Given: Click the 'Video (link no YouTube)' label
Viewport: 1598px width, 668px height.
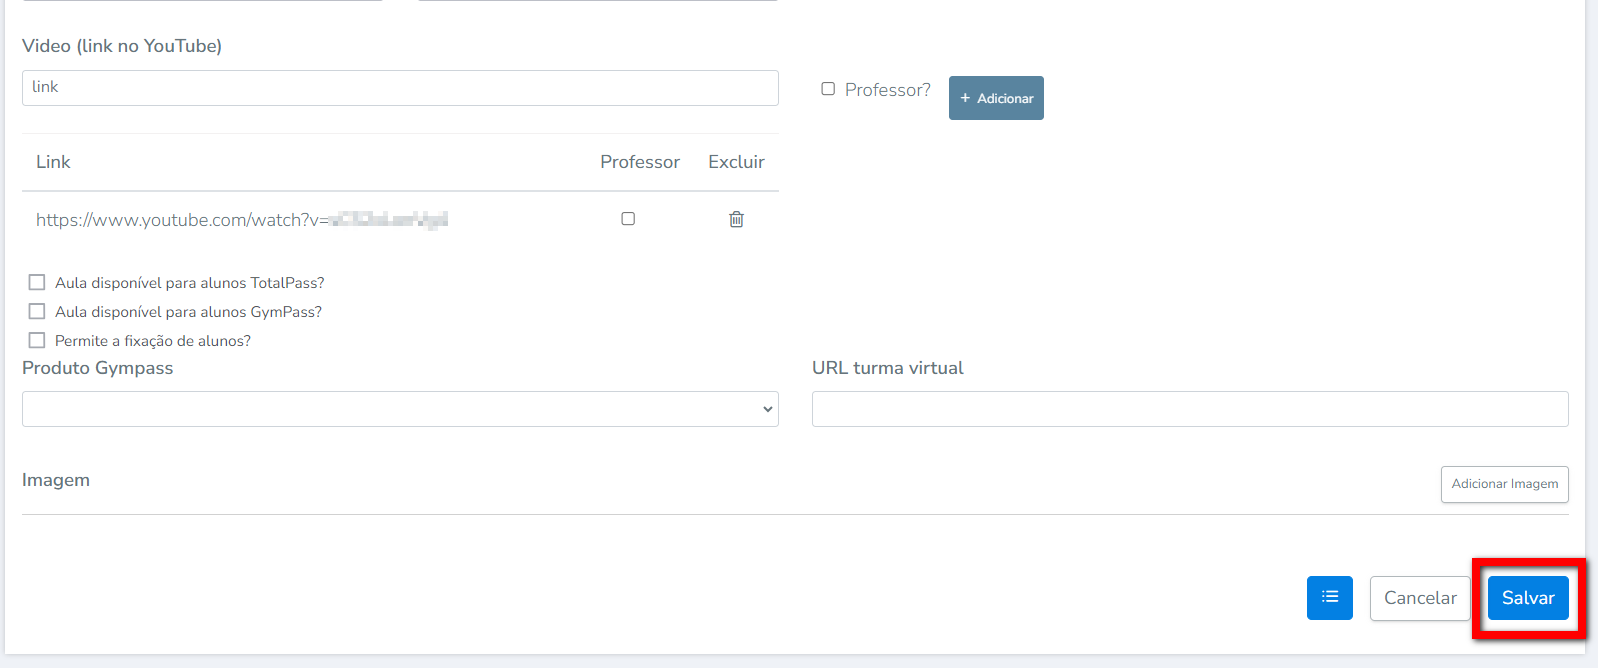Looking at the screenshot, I should 122,46.
